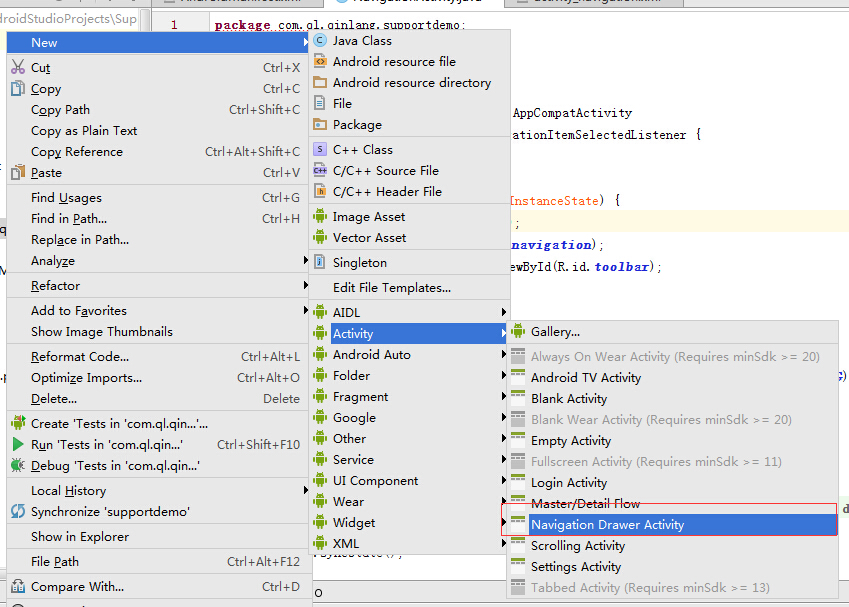Expand the Android Auto submenu arrow
The image size is (849, 607).
[504, 354]
